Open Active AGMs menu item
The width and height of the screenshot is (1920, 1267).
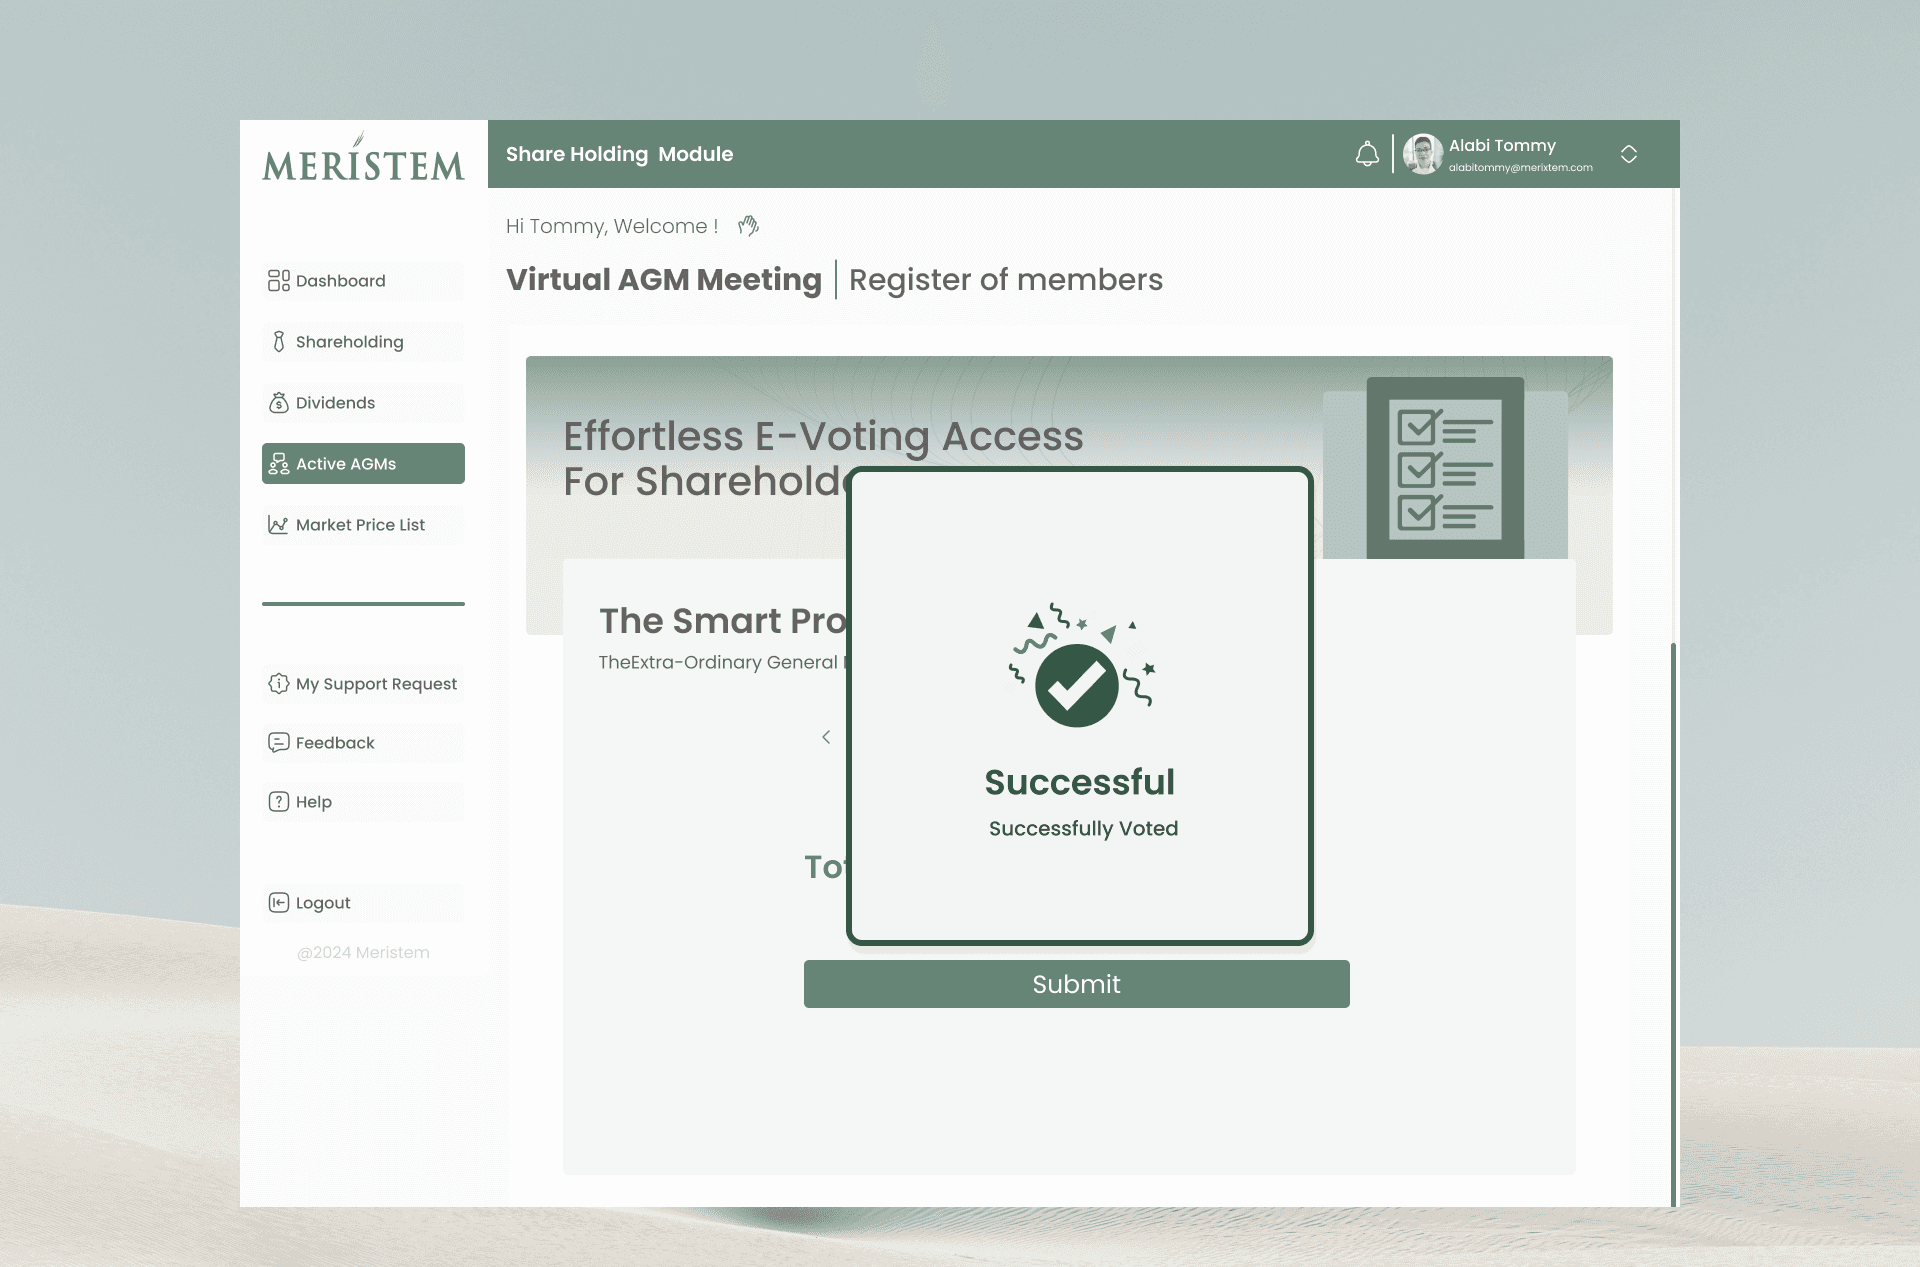pos(363,464)
